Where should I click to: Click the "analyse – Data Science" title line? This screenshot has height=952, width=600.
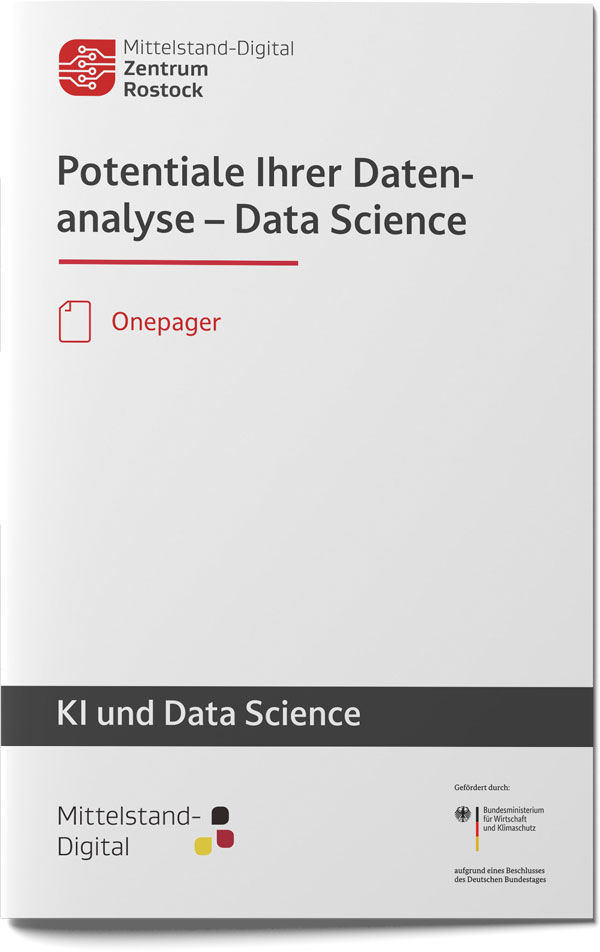click(x=261, y=220)
